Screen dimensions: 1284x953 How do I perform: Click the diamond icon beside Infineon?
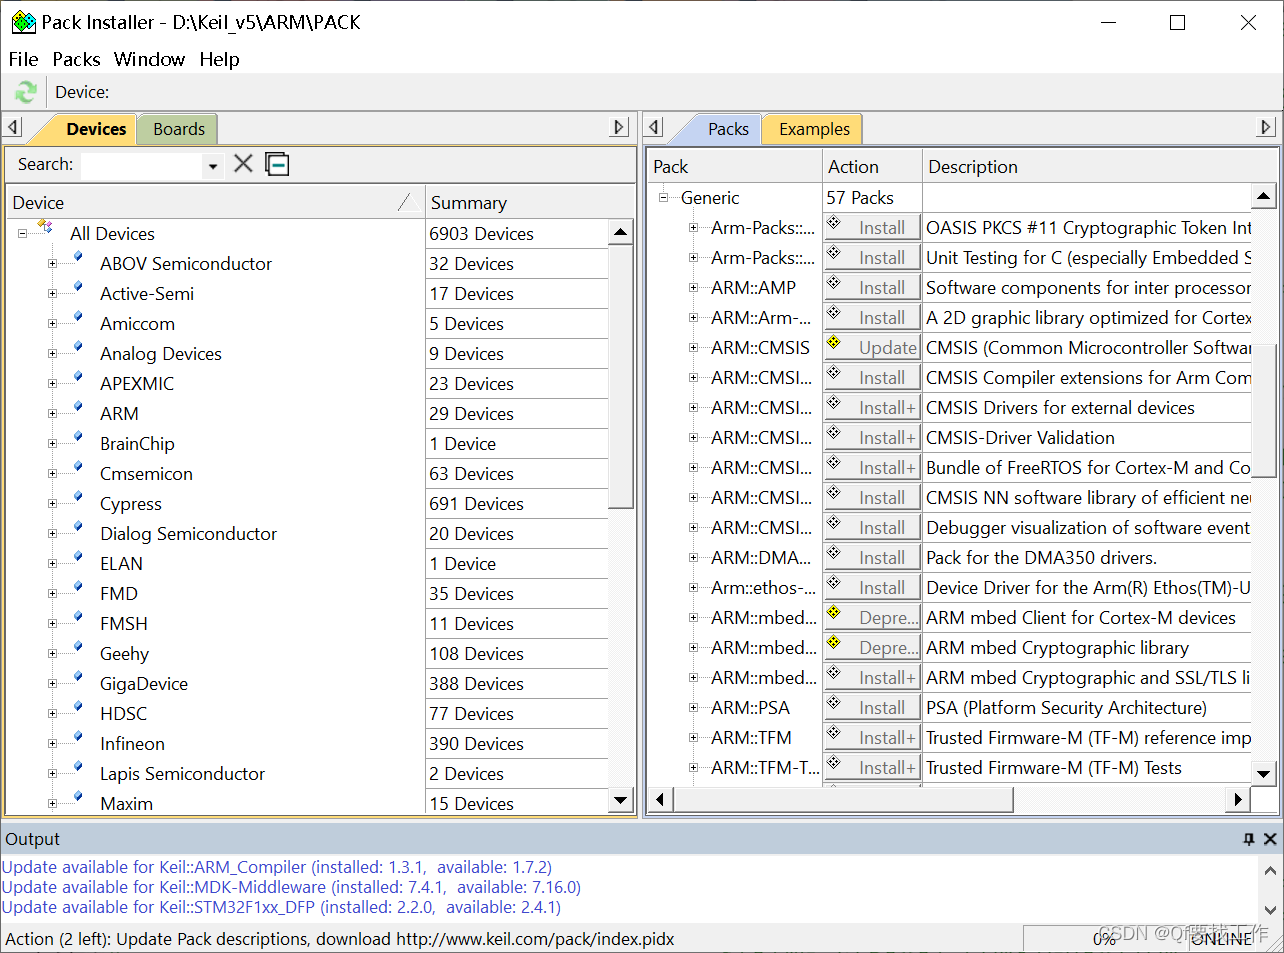78,739
